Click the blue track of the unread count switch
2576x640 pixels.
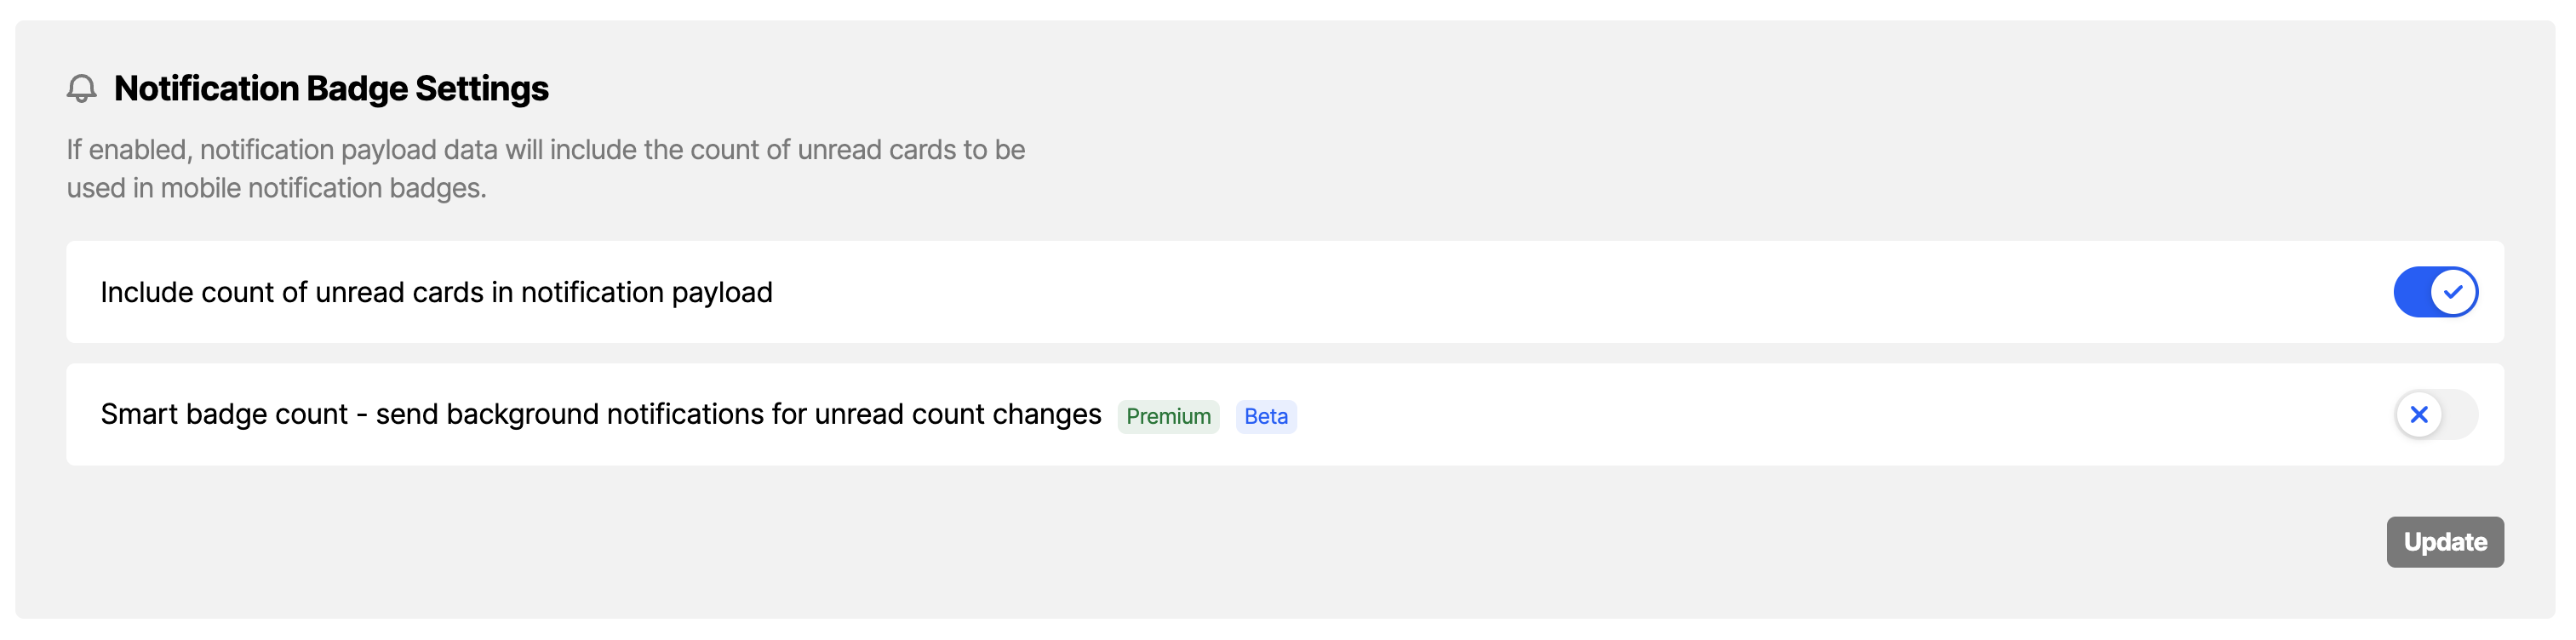point(2411,292)
